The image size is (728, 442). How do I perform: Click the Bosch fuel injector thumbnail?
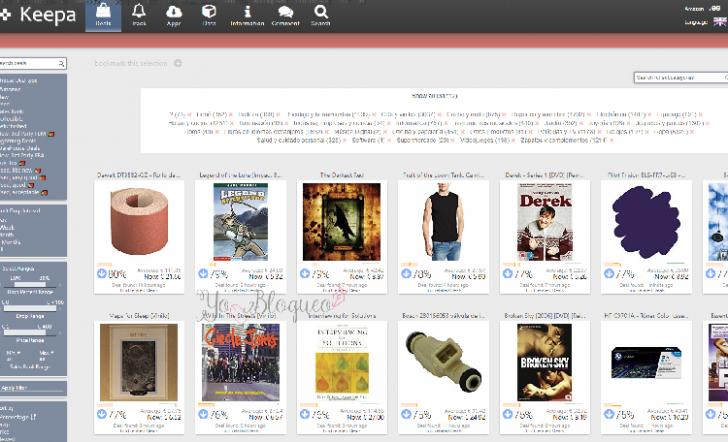click(443, 363)
